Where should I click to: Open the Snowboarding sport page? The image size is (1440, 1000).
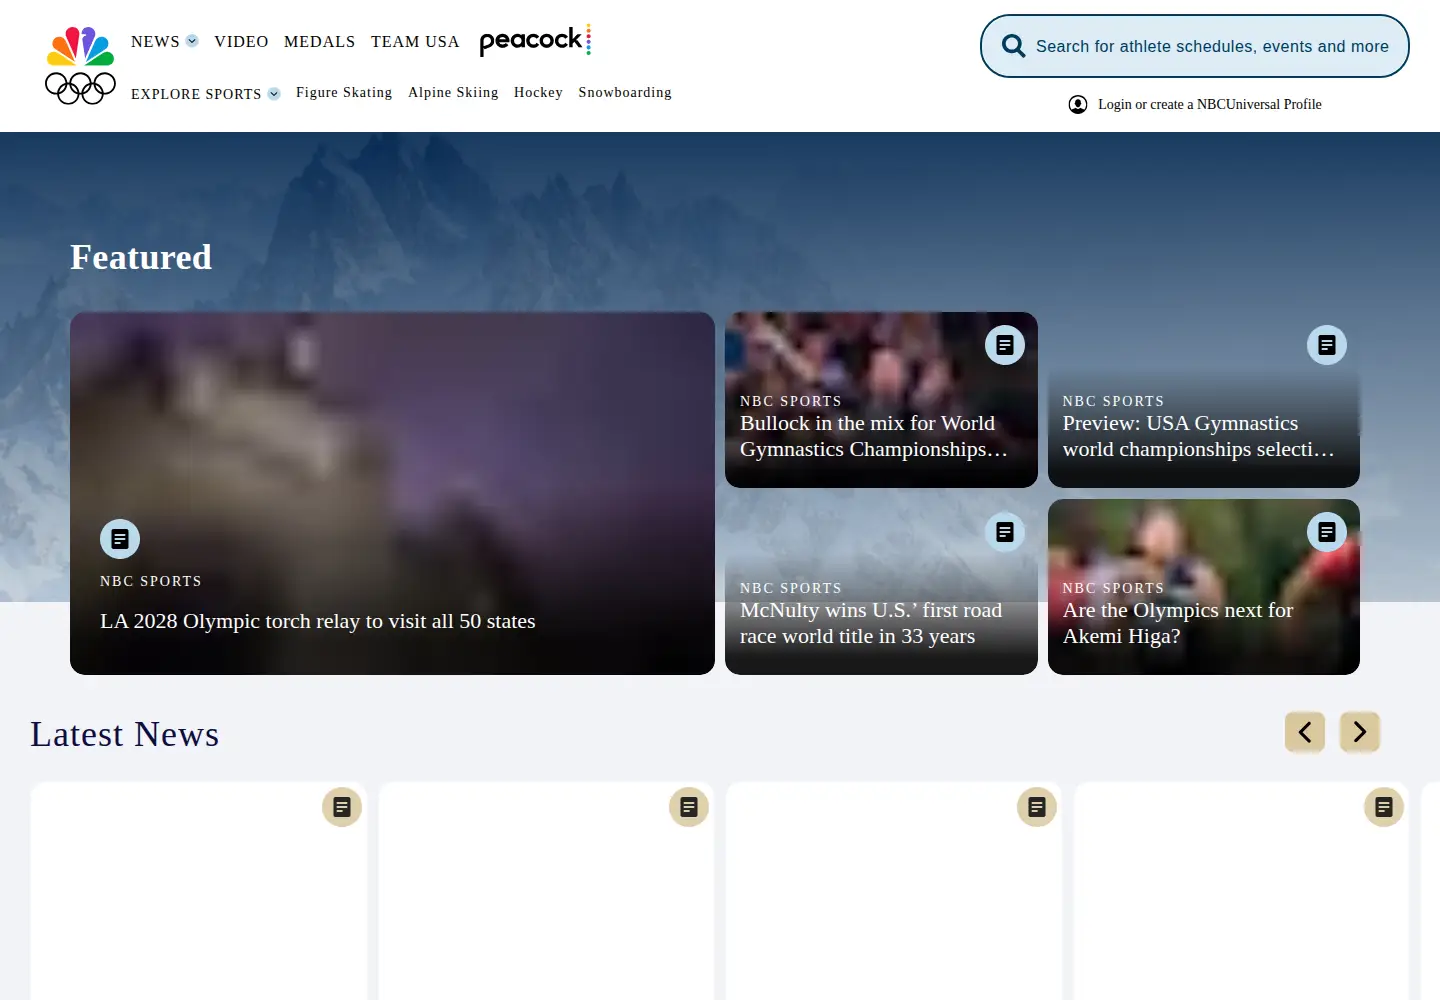point(625,92)
